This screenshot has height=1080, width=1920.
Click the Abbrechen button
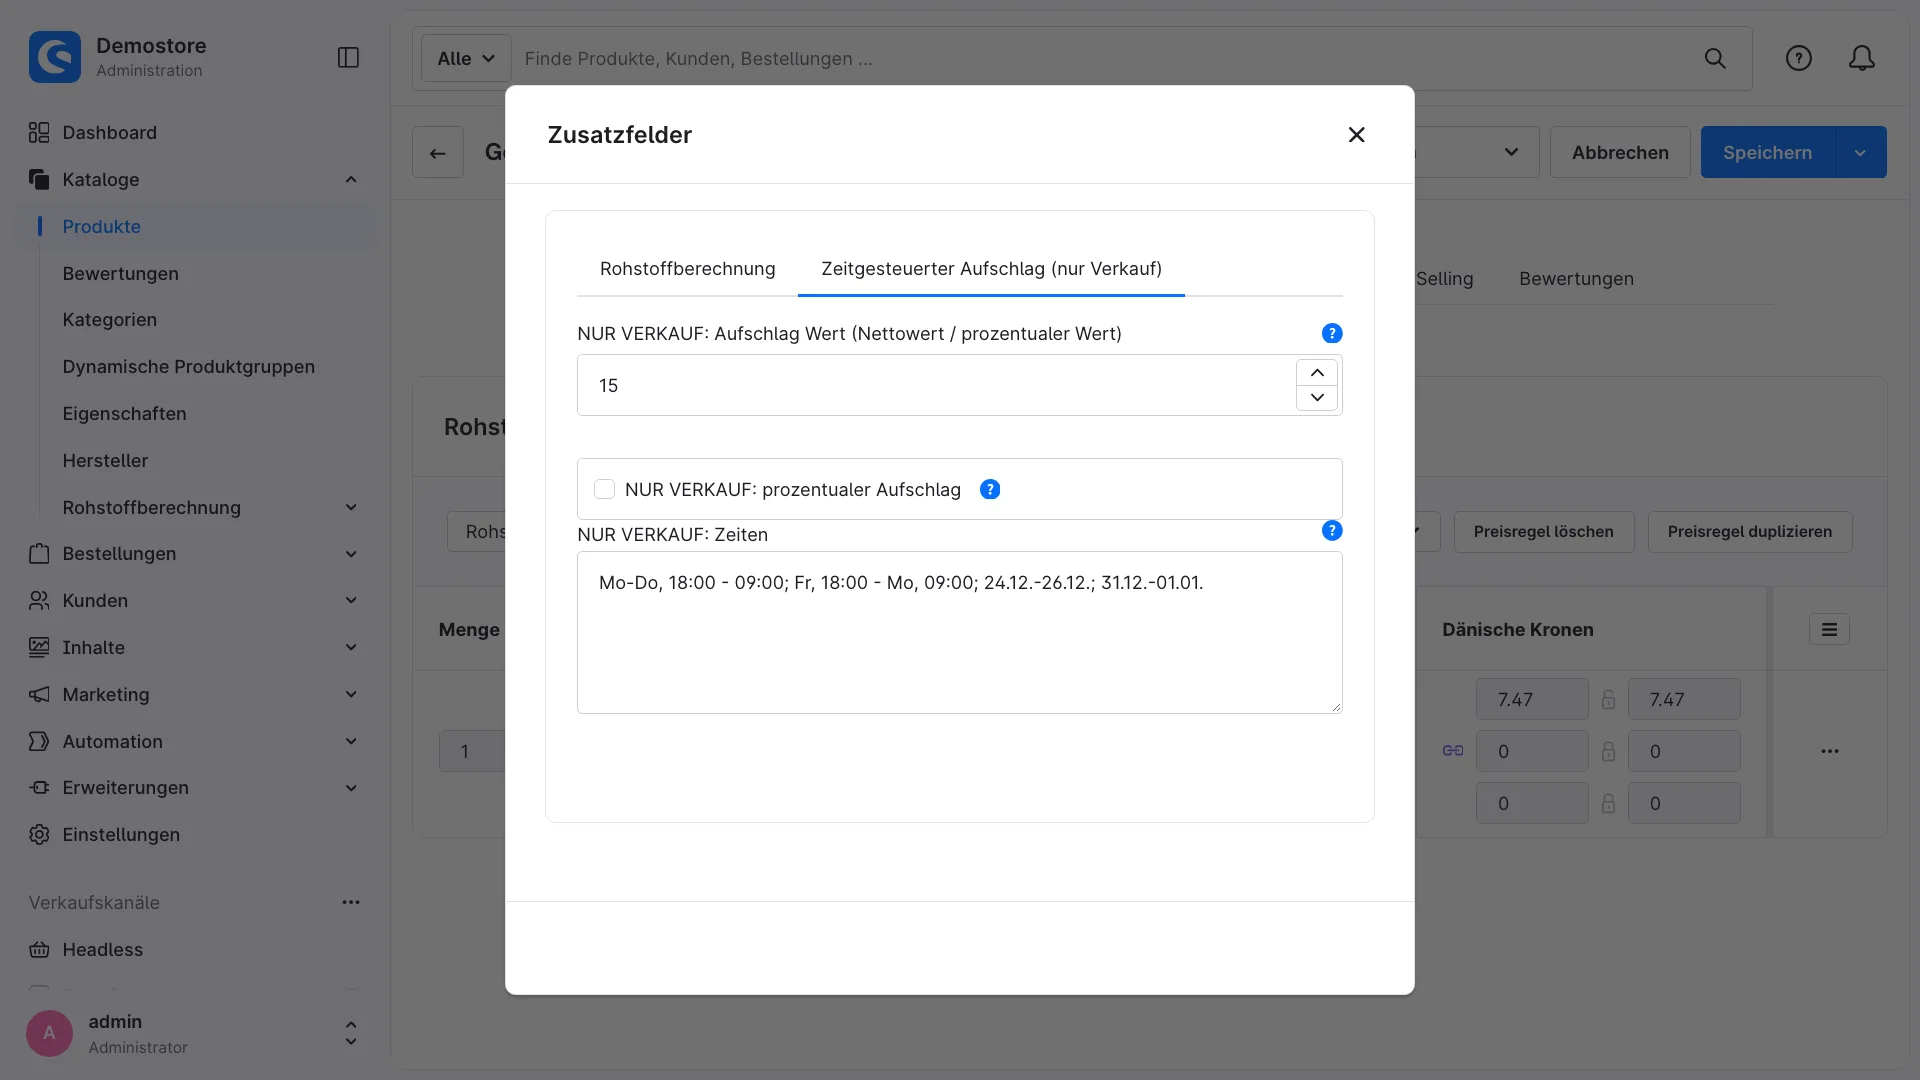click(1620, 152)
